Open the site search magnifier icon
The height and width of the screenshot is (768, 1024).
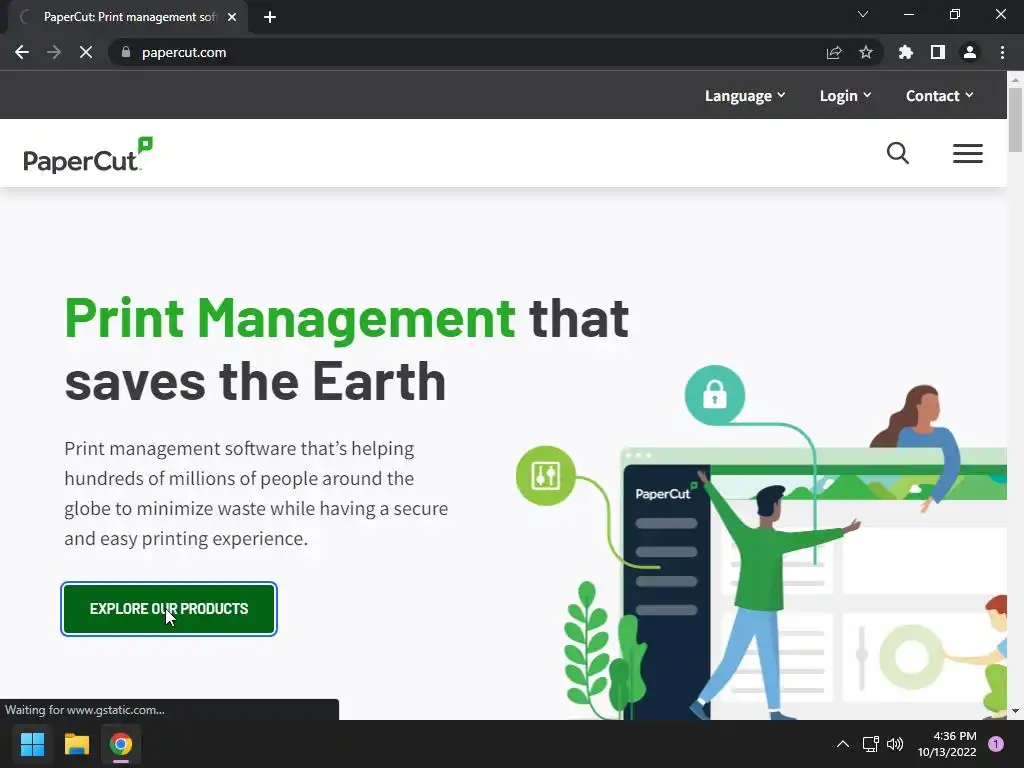pyautogui.click(x=898, y=153)
